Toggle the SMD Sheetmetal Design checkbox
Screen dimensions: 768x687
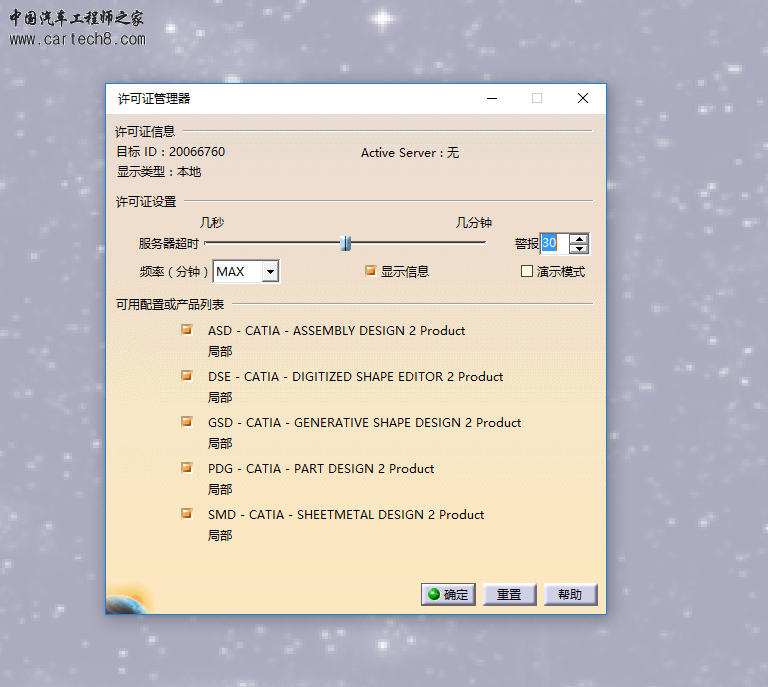click(187, 514)
